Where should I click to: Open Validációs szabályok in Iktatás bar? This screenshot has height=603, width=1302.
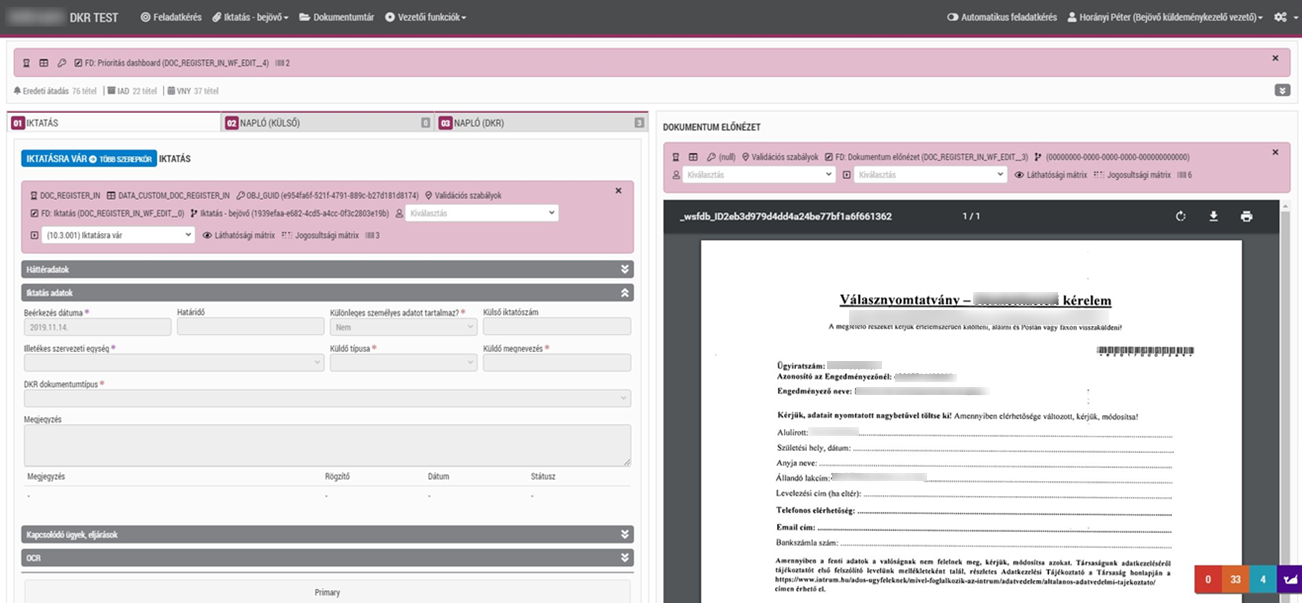point(463,196)
